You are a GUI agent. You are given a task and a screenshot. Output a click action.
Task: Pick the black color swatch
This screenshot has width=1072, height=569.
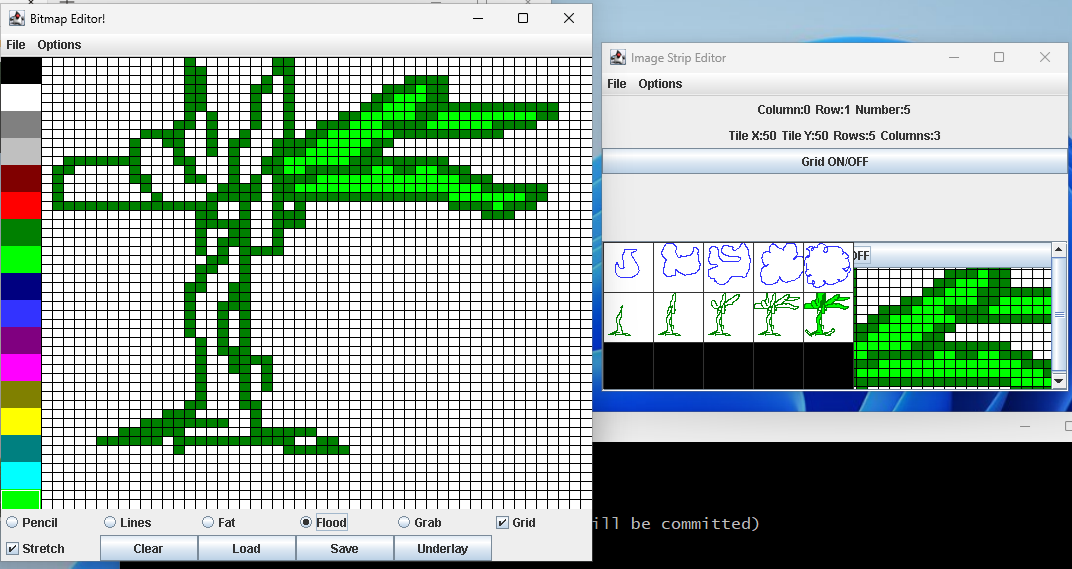[x=21, y=70]
